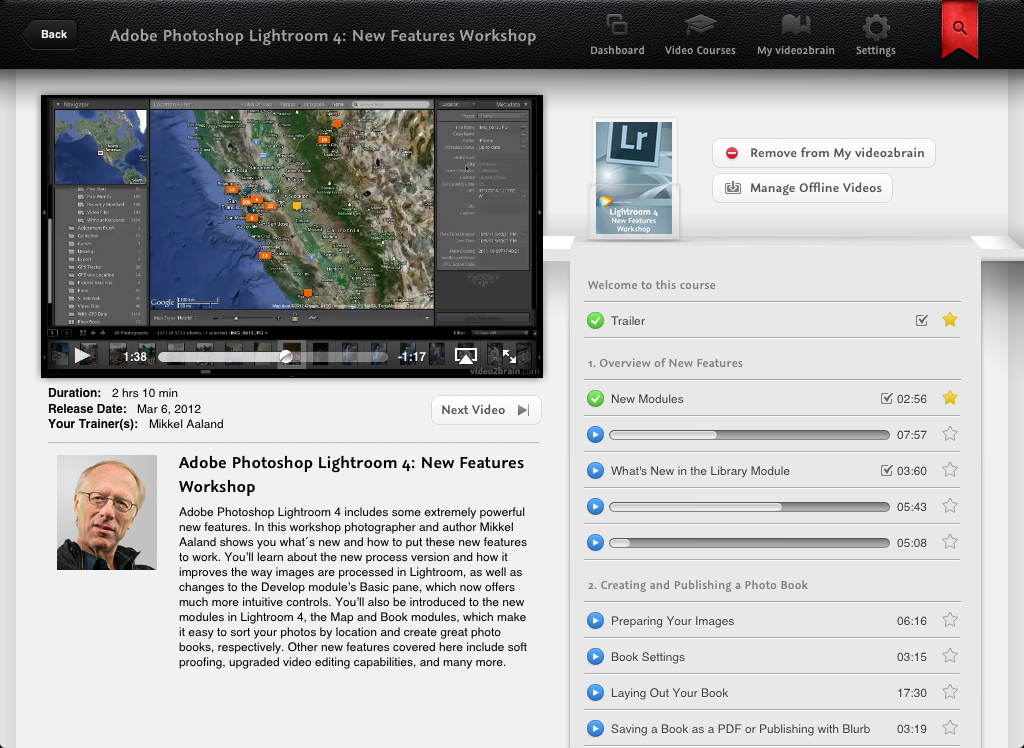Click the AirPlay icon in the player
Image resolution: width=1024 pixels, height=748 pixels.
(x=466, y=356)
